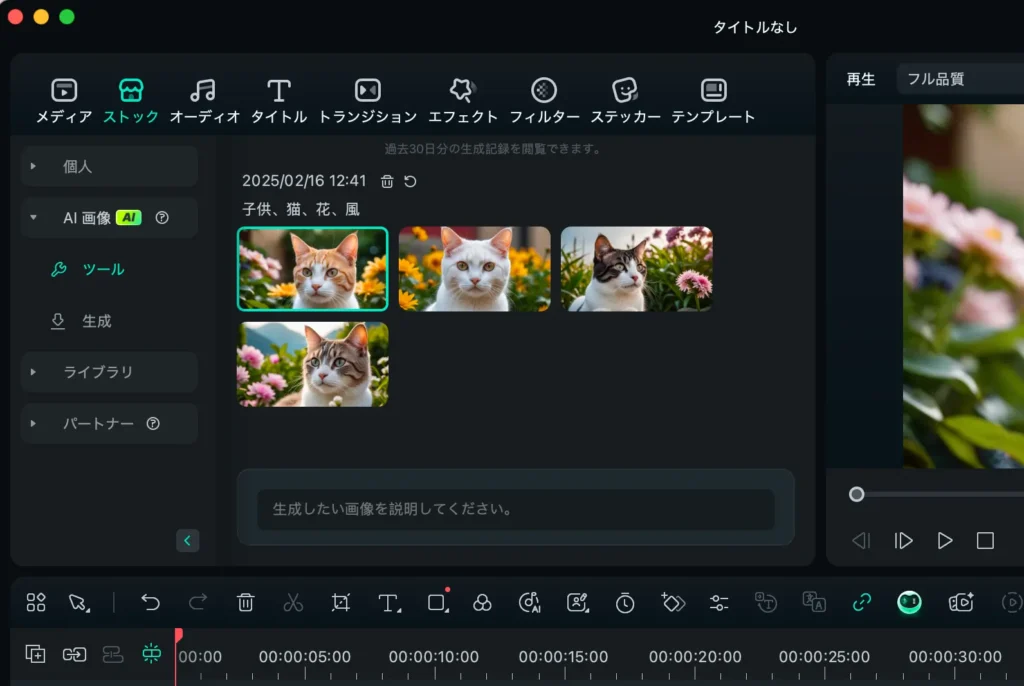Open the フル品質 playback quality dropdown

tap(955, 79)
